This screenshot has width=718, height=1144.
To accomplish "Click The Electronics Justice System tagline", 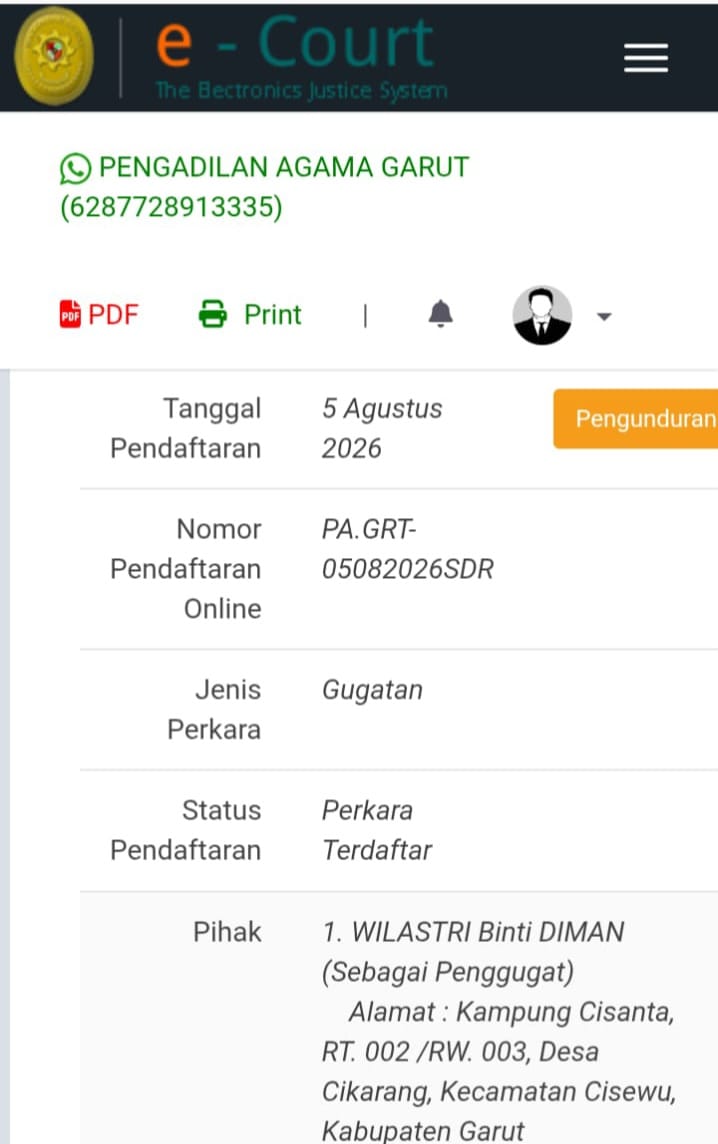I will [301, 90].
